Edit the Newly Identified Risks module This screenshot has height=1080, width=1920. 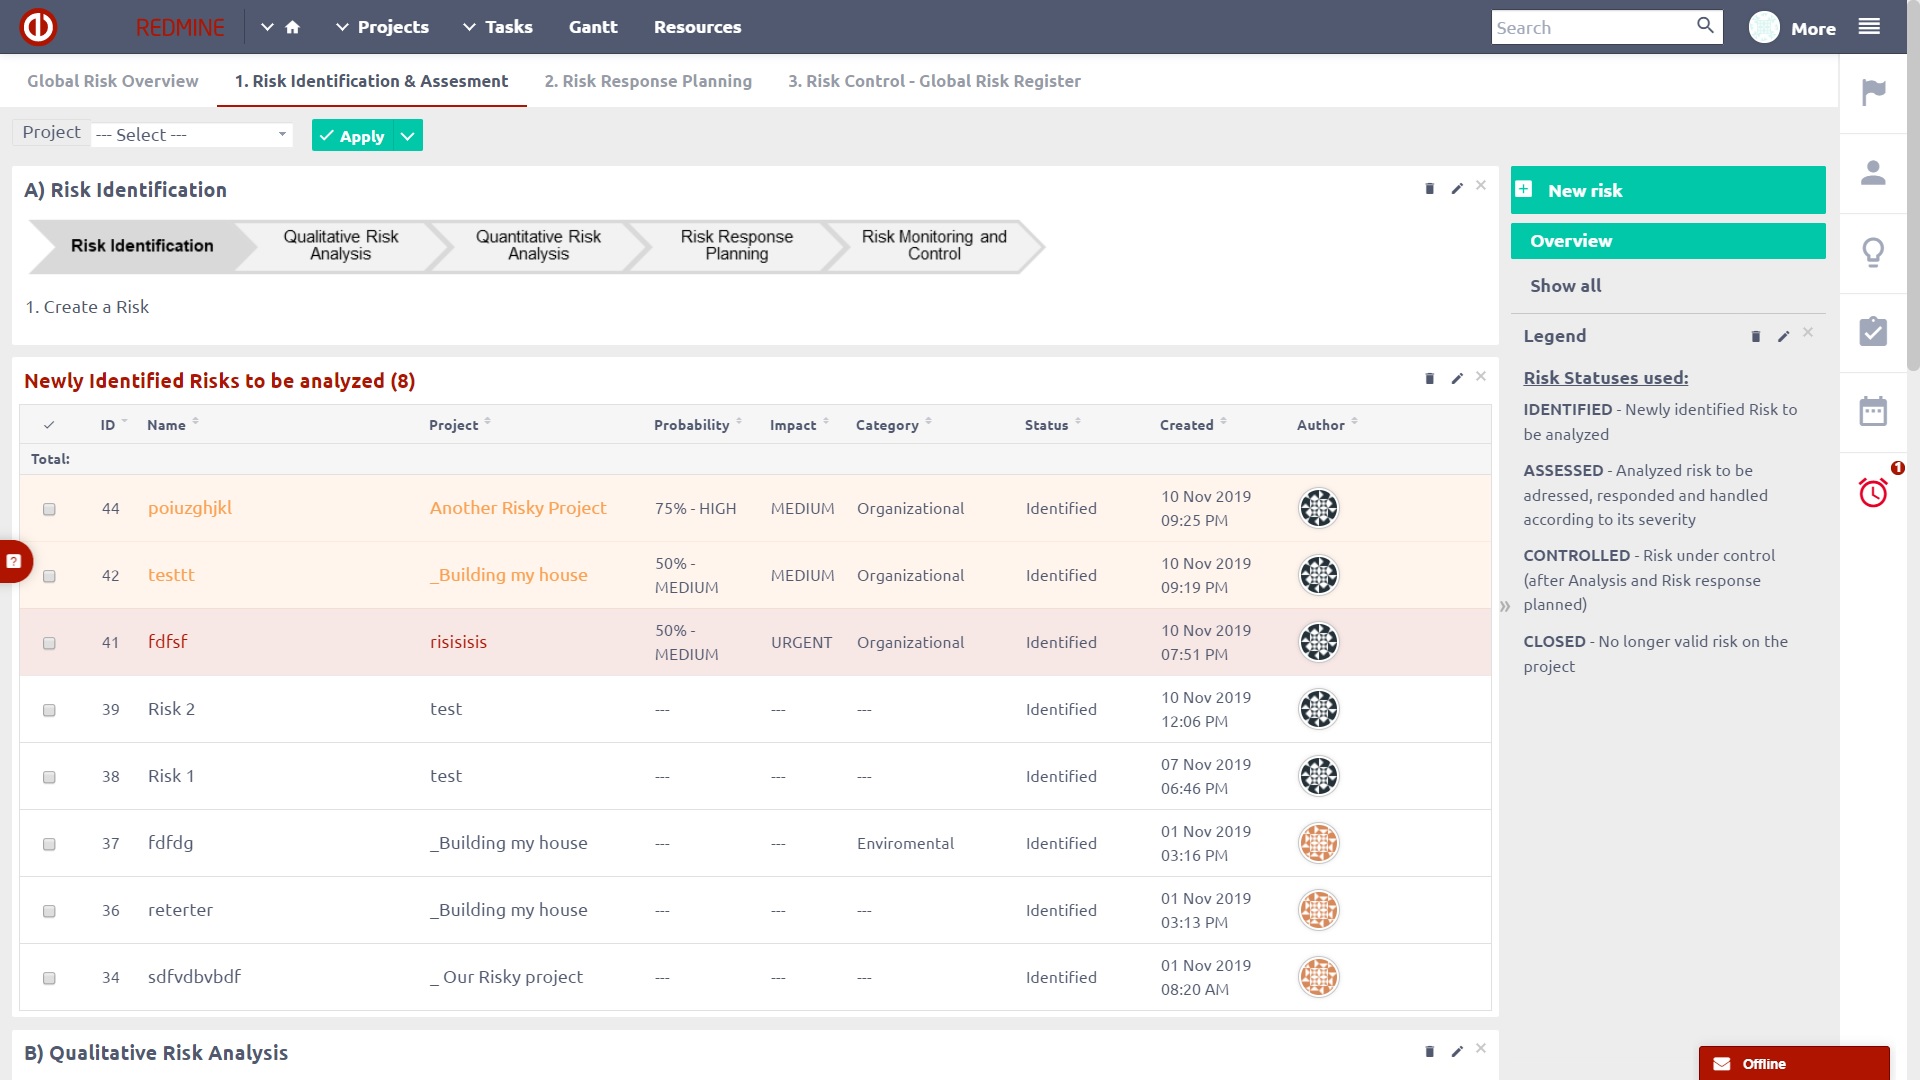pos(1457,378)
